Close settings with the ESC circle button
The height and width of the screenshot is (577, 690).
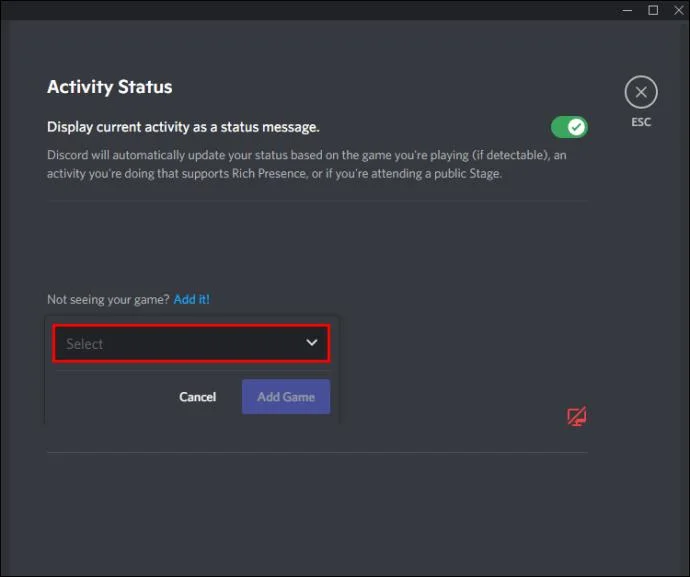tap(641, 92)
